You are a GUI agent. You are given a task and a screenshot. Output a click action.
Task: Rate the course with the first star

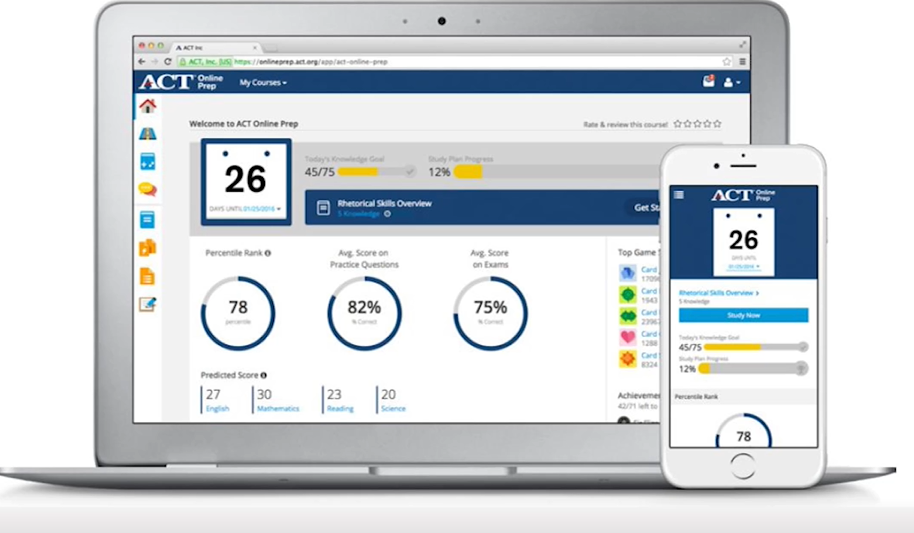(677, 124)
